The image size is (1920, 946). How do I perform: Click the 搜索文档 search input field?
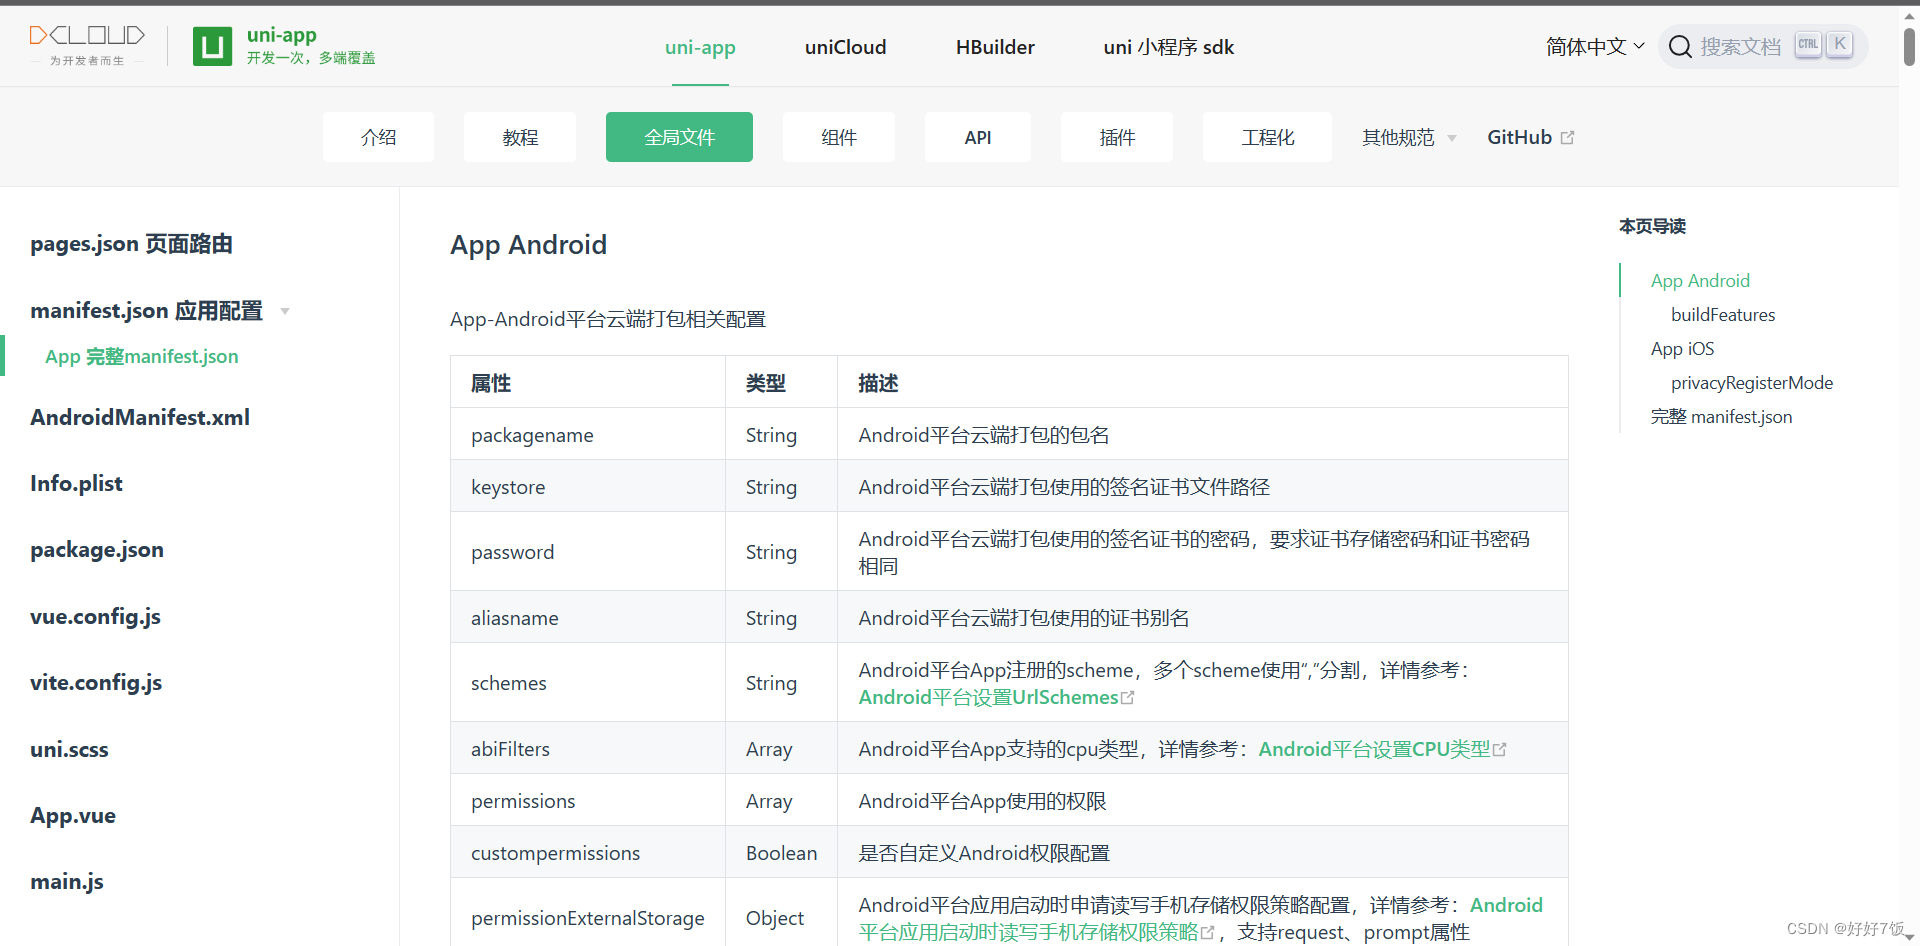(1743, 46)
